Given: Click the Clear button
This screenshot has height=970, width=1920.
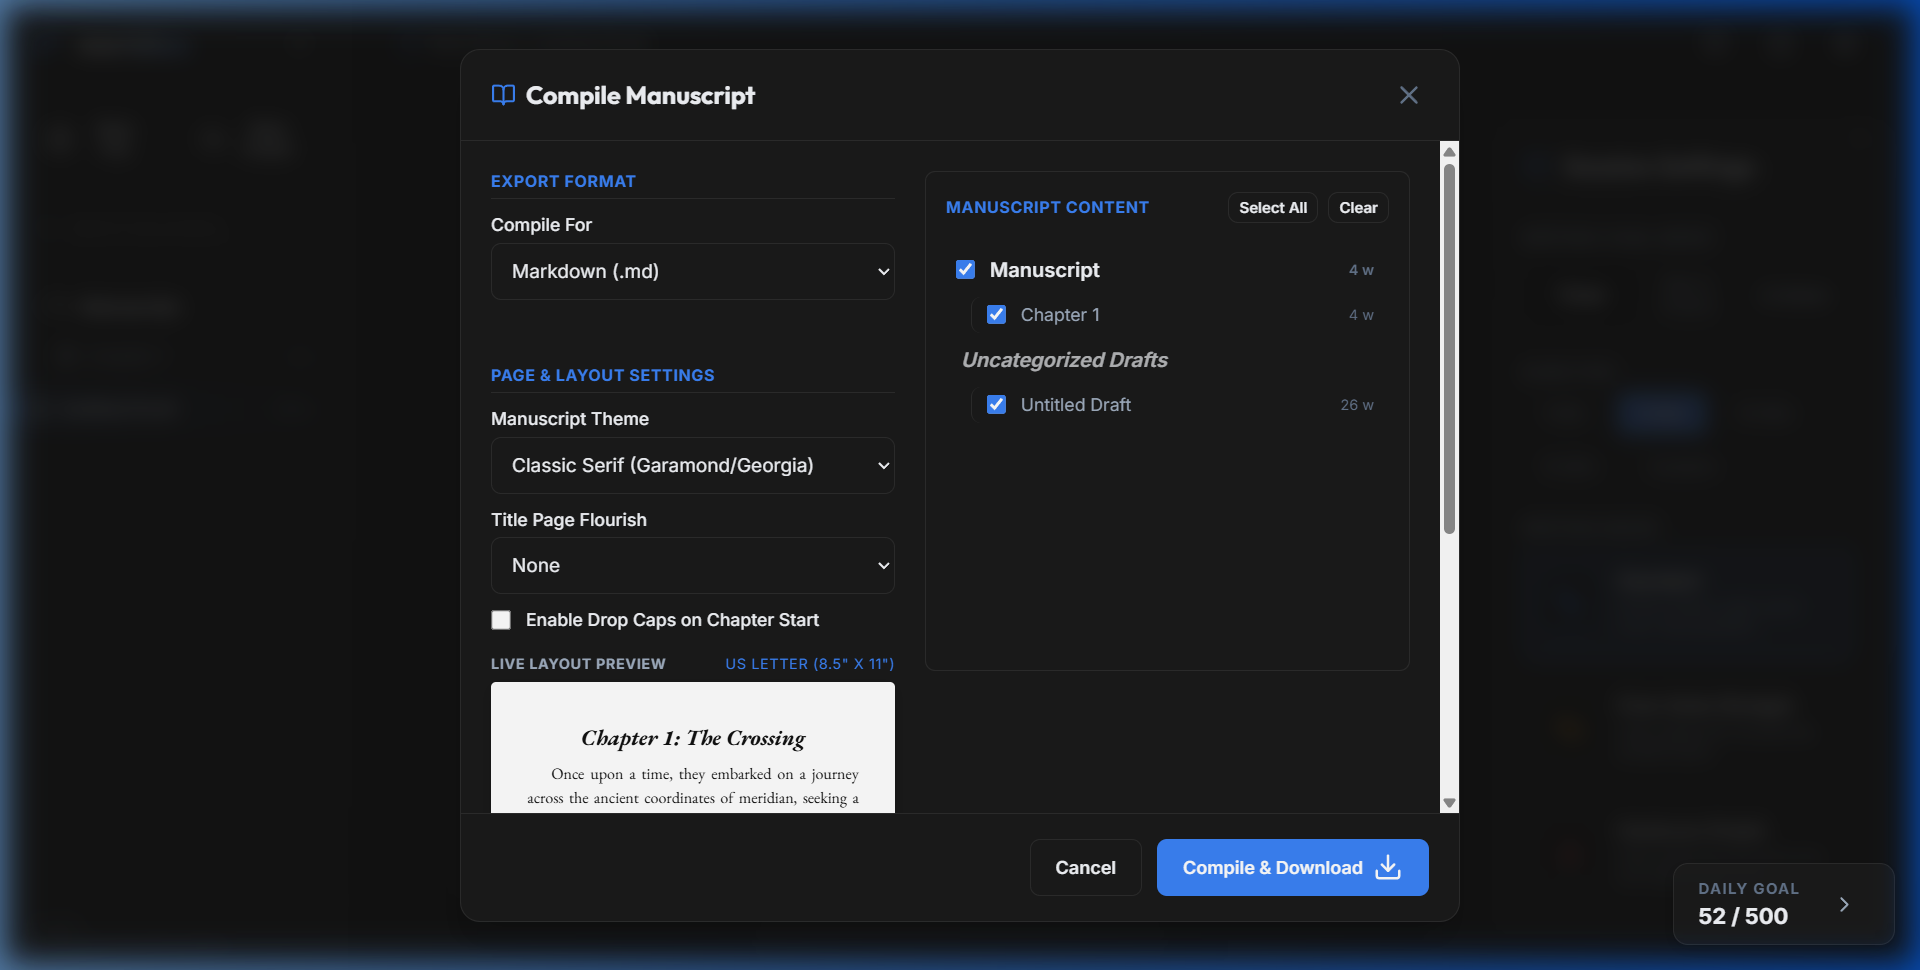Looking at the screenshot, I should 1358,207.
